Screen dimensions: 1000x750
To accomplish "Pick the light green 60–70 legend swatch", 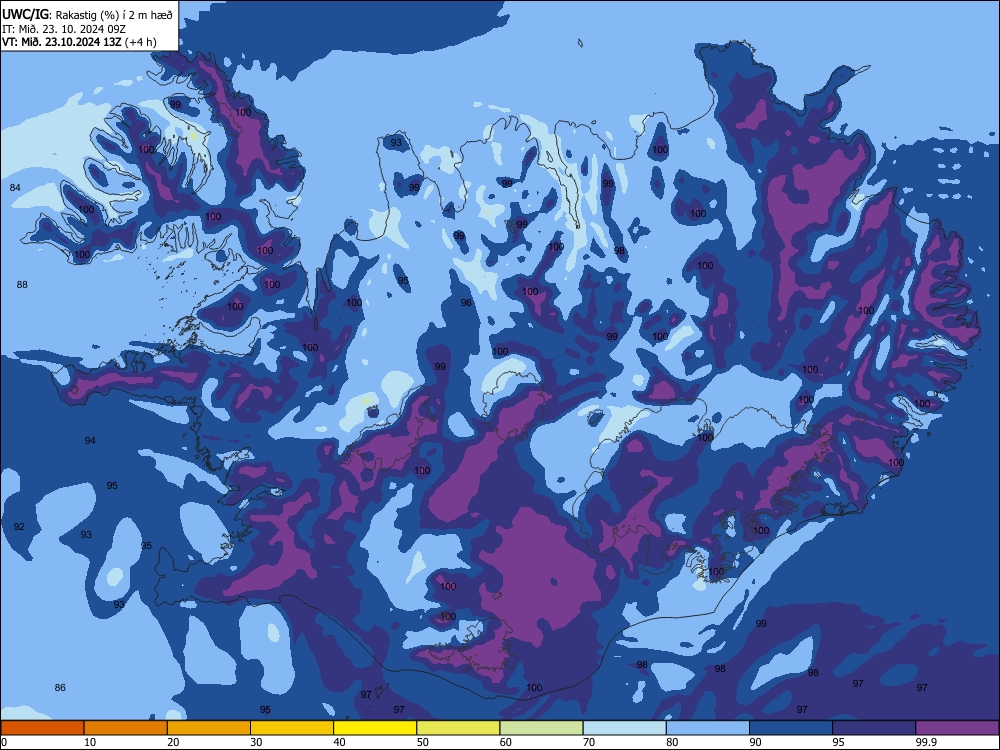I will 541,728.
